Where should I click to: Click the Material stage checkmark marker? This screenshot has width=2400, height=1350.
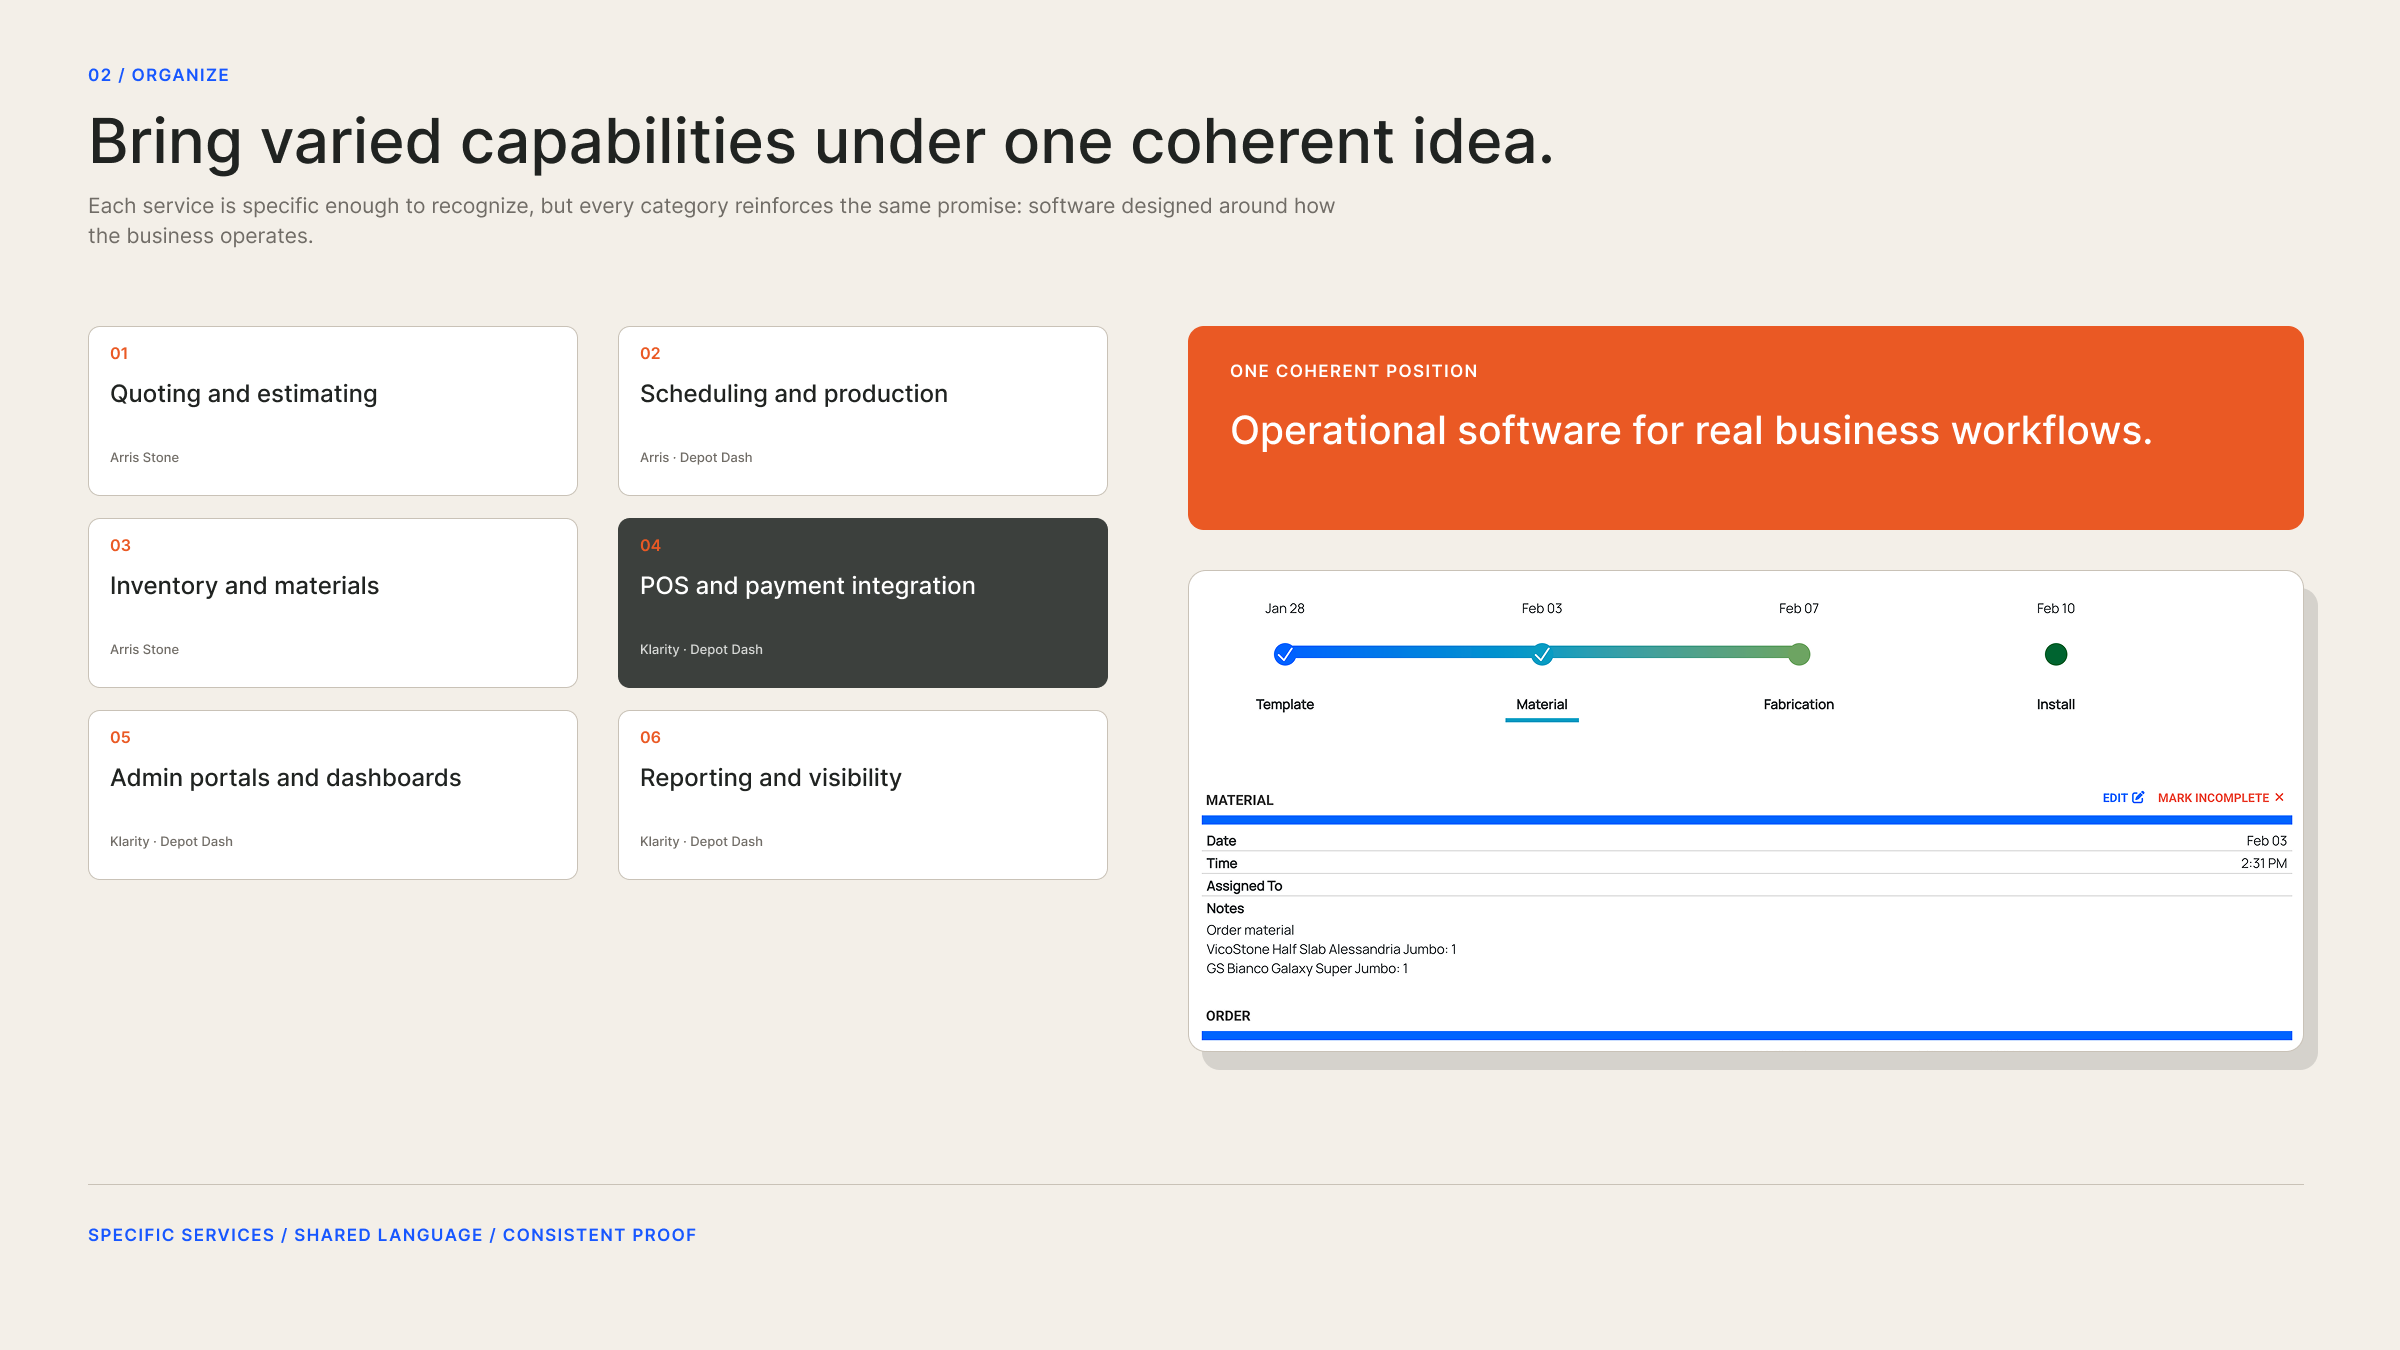(1542, 654)
